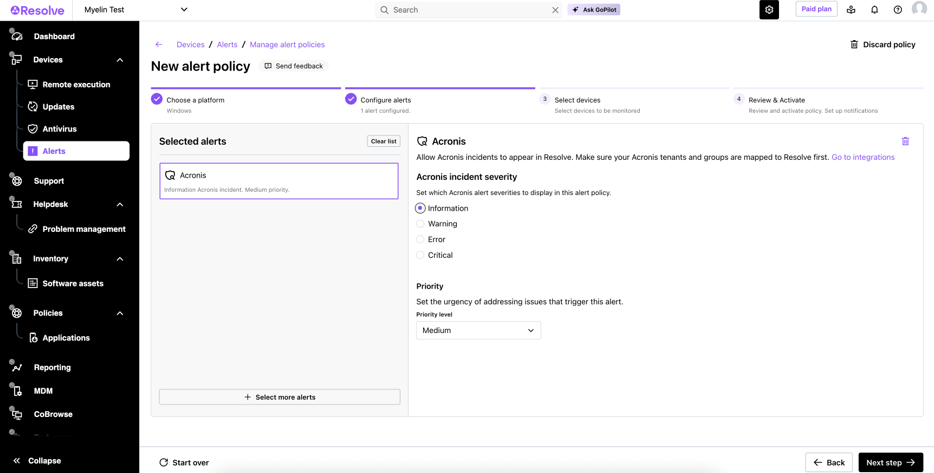This screenshot has width=934, height=473.
Task: Clear the search field X icon
Action: [x=555, y=10]
